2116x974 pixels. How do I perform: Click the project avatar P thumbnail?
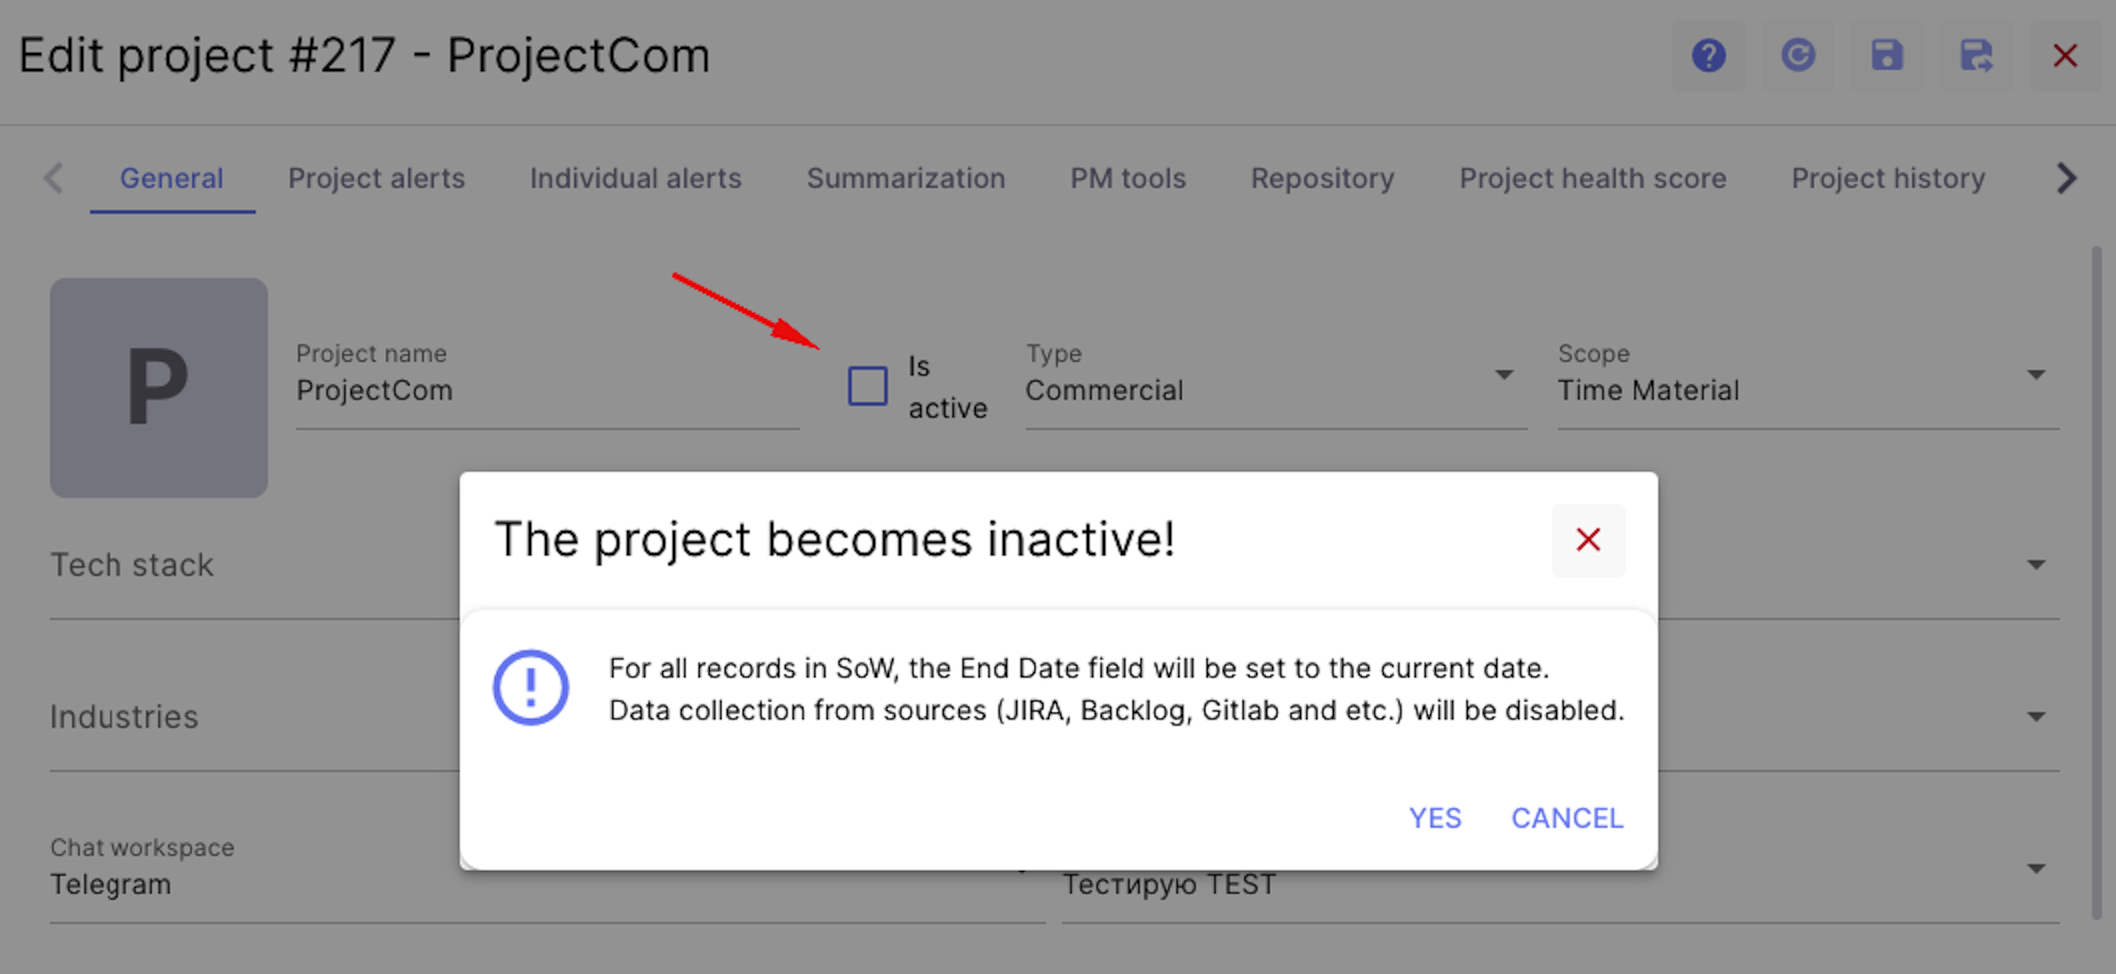pyautogui.click(x=159, y=388)
